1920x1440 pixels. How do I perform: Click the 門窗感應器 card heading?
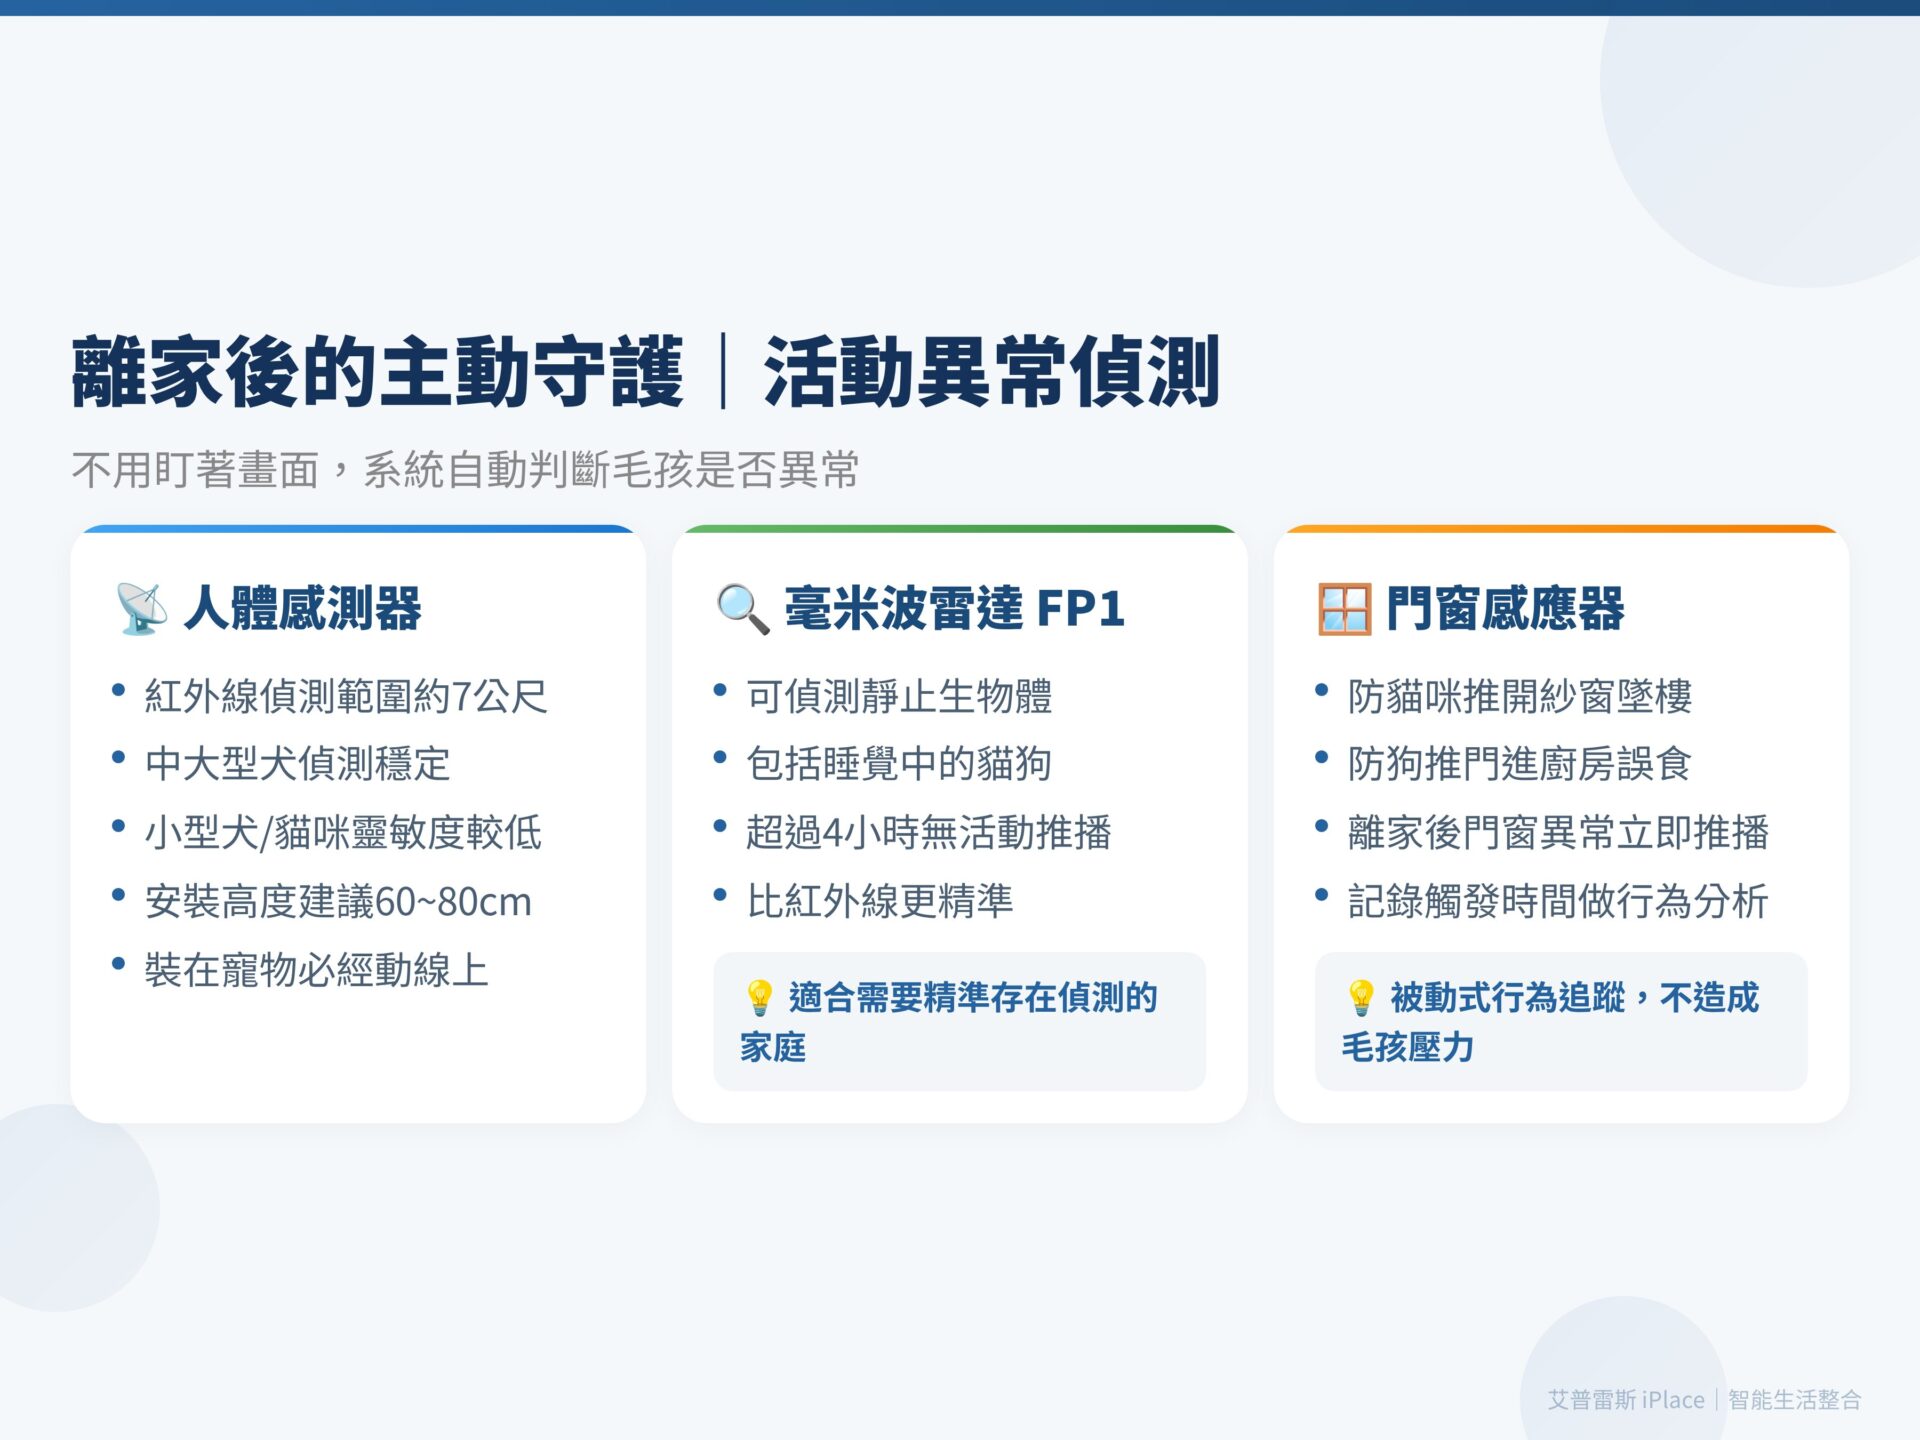point(1506,608)
